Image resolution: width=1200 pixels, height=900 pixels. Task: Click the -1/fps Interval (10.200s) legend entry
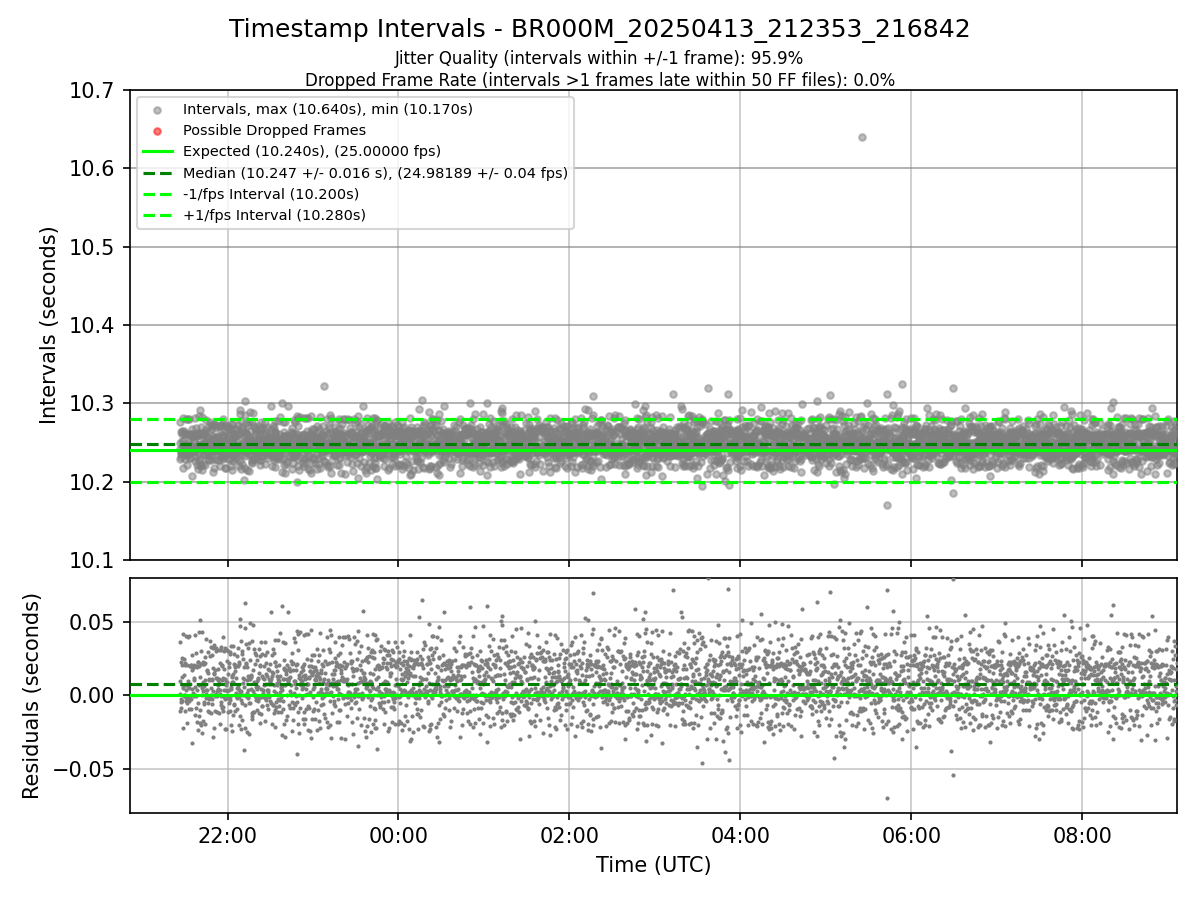pos(270,194)
